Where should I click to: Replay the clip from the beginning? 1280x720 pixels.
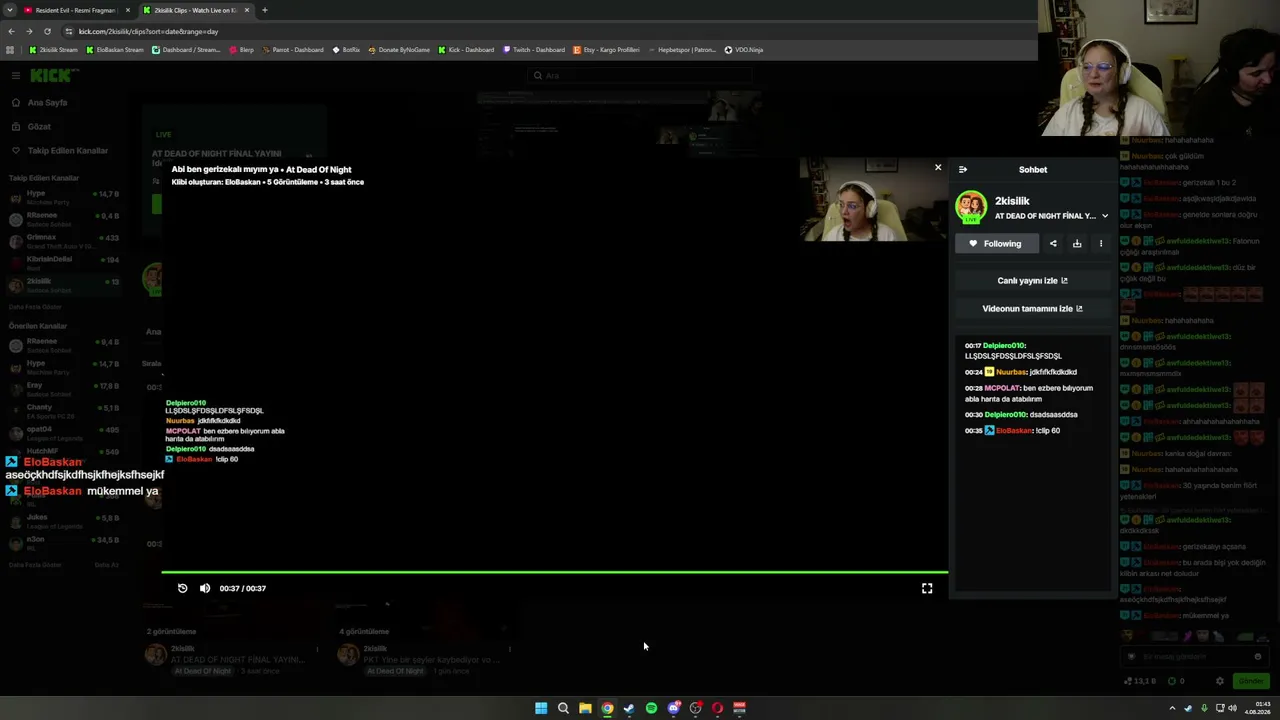[x=182, y=588]
